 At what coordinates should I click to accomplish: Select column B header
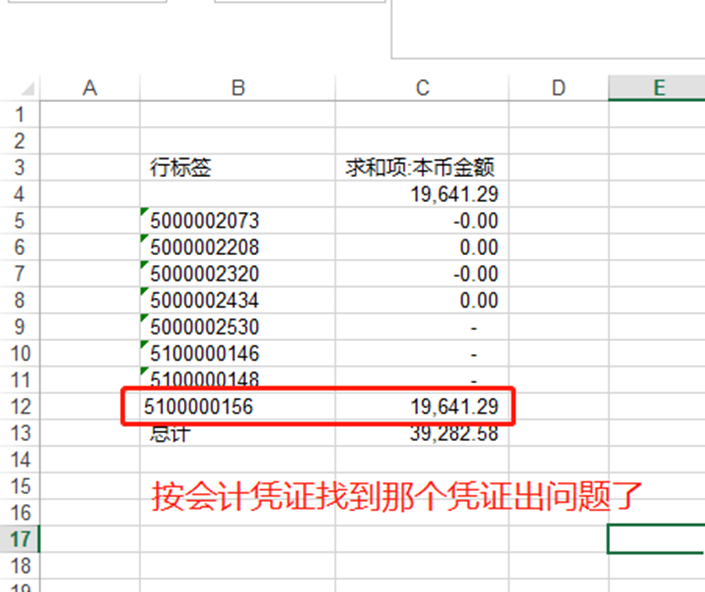pyautogui.click(x=237, y=88)
